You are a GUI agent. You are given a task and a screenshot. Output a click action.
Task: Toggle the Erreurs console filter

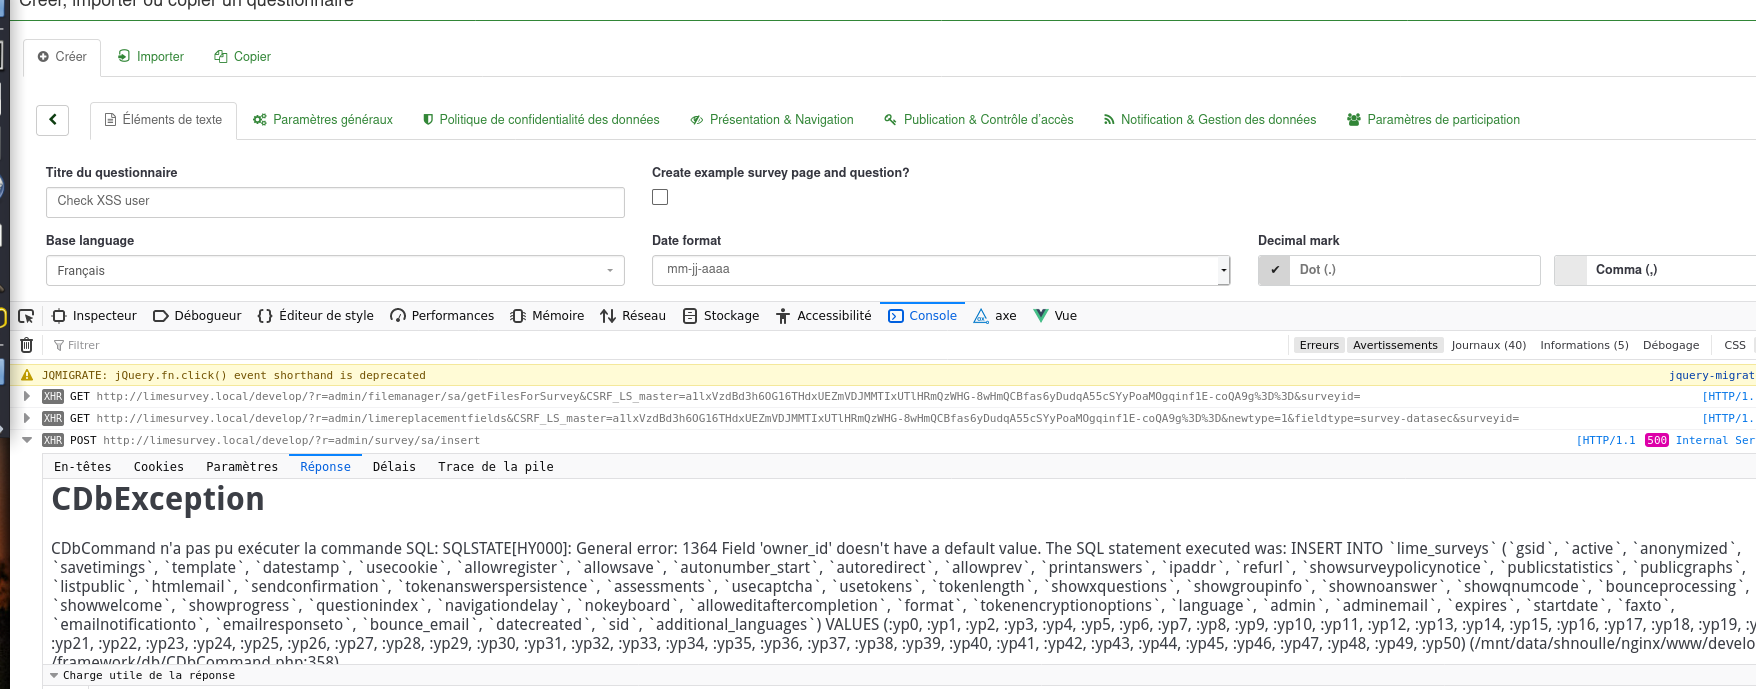click(x=1318, y=345)
